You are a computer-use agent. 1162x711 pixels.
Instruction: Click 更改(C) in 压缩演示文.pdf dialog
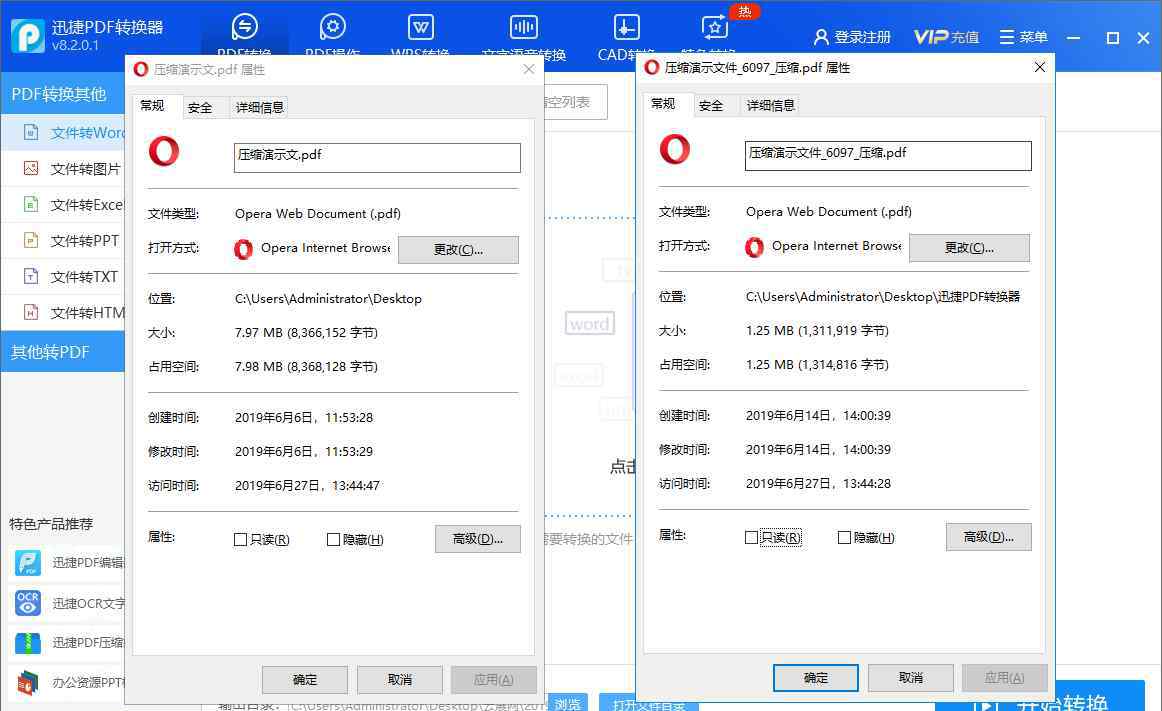coord(458,250)
